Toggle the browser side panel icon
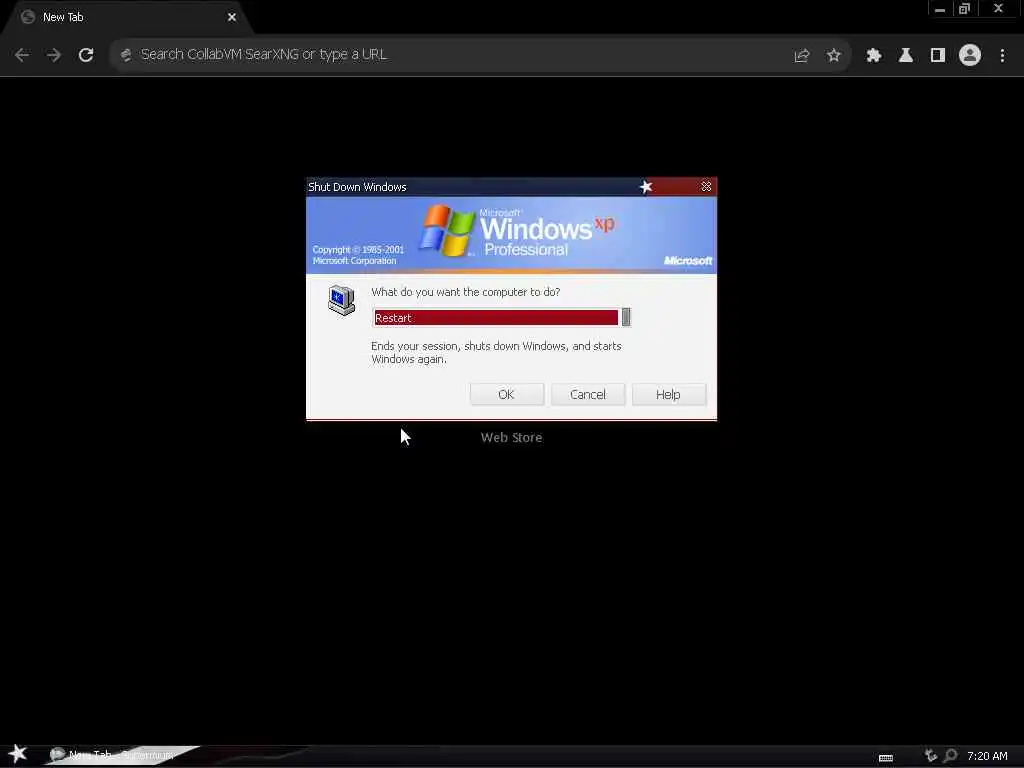The image size is (1024, 768). pos(938,56)
